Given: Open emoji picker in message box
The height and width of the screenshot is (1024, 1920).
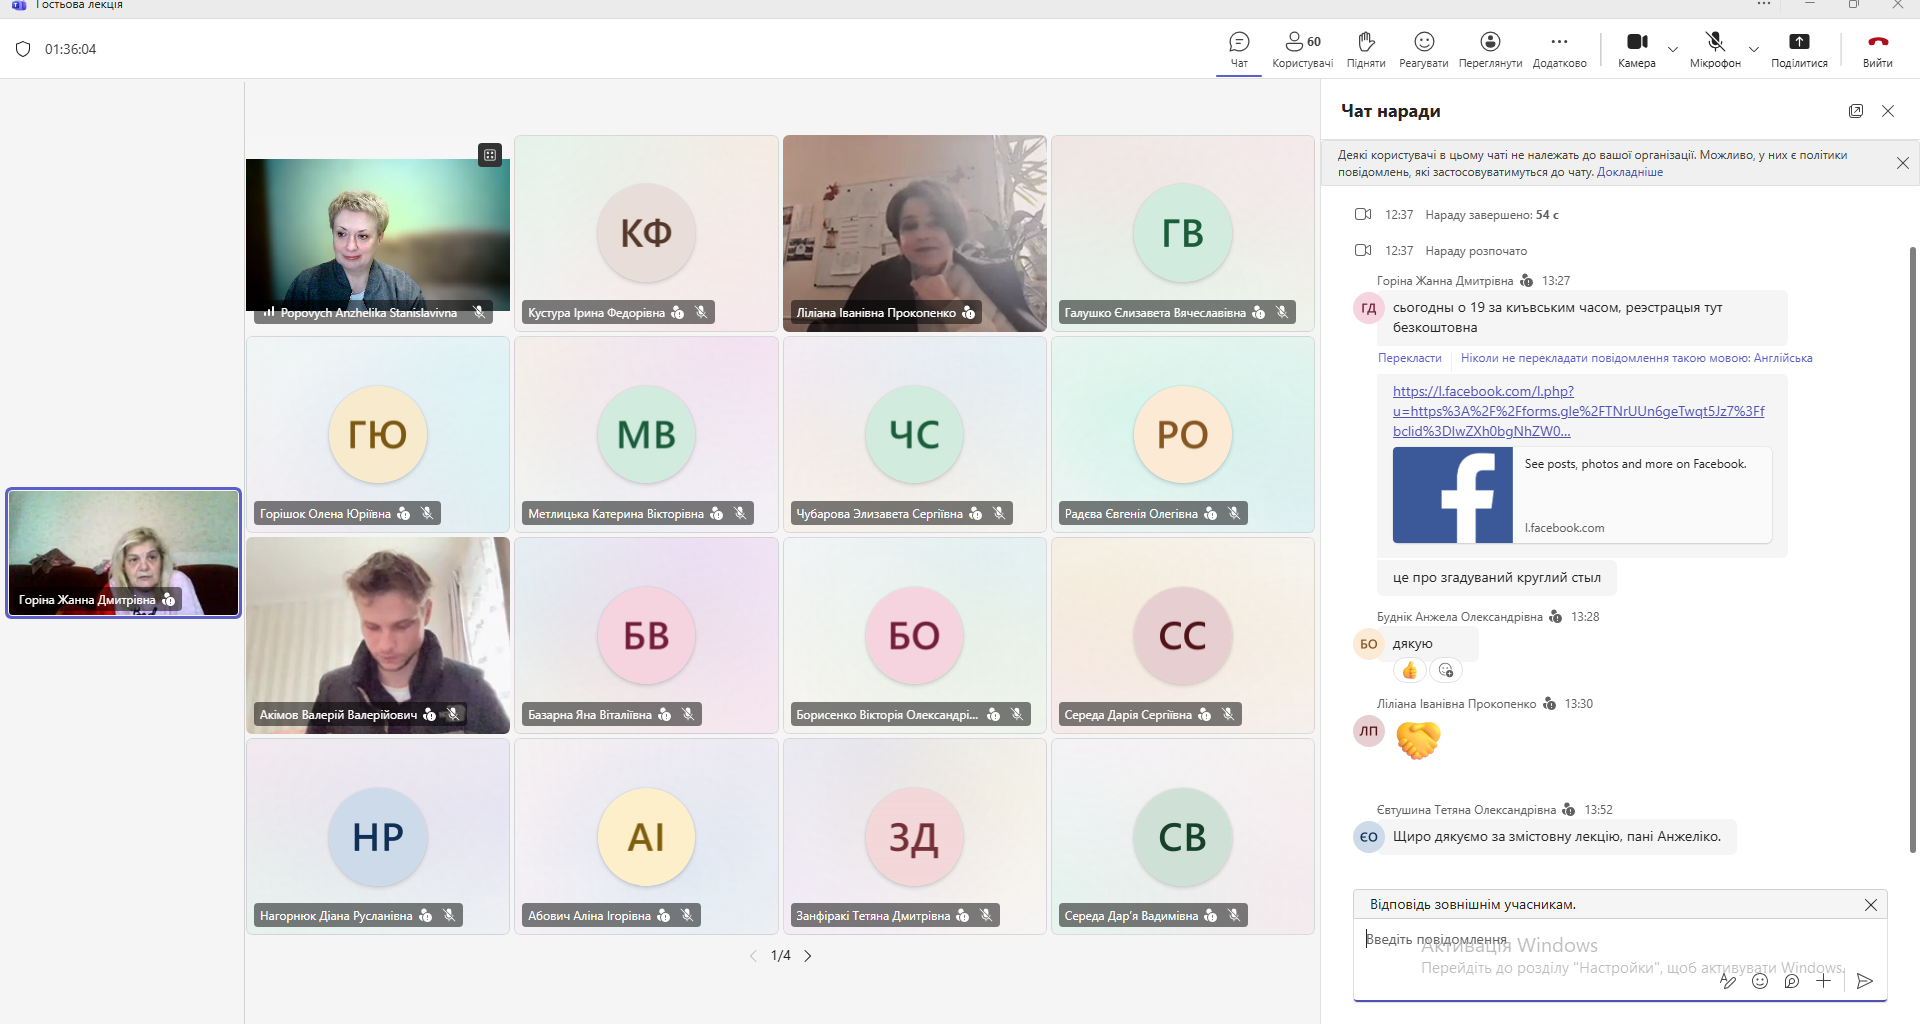Looking at the screenshot, I should [1760, 981].
